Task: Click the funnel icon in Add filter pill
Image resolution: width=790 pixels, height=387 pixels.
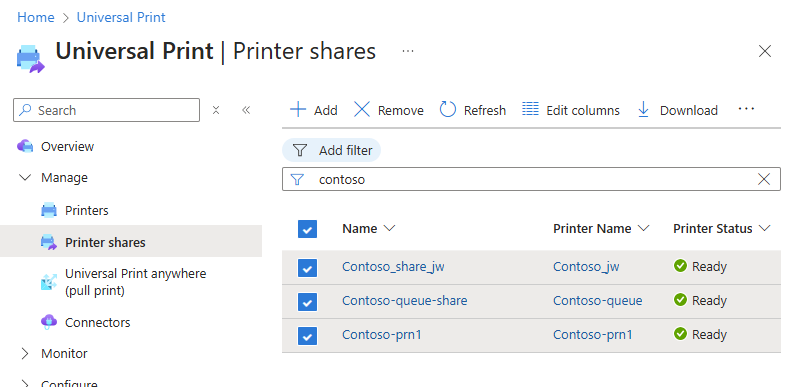Action: click(x=300, y=150)
